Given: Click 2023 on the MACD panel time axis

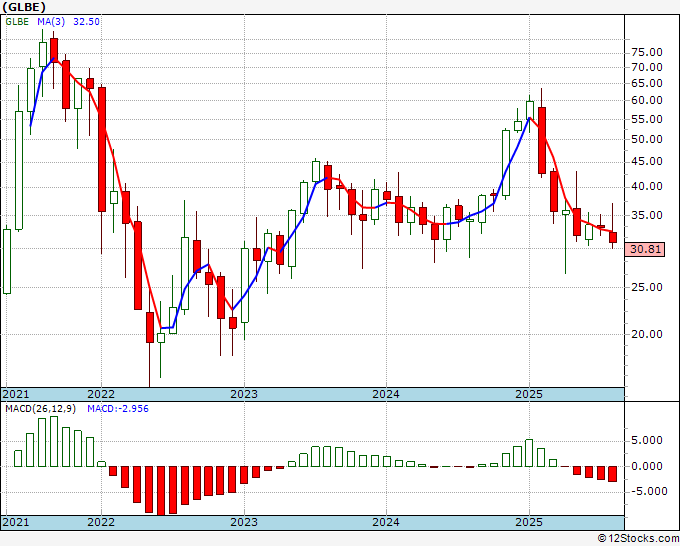Looking at the screenshot, I should pos(244,522).
